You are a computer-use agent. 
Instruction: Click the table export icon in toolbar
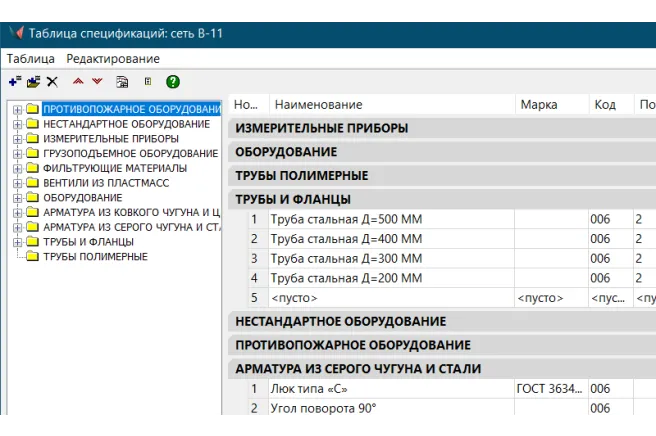122,82
